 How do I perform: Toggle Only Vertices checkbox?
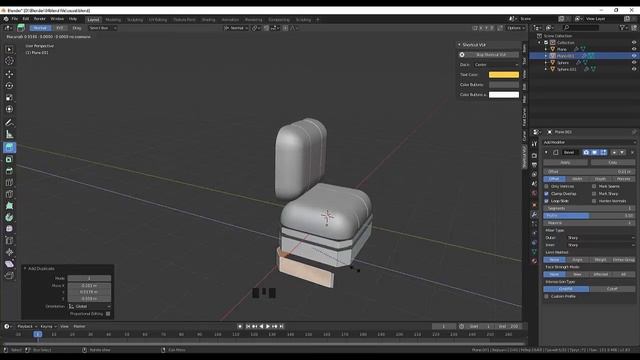(x=547, y=186)
